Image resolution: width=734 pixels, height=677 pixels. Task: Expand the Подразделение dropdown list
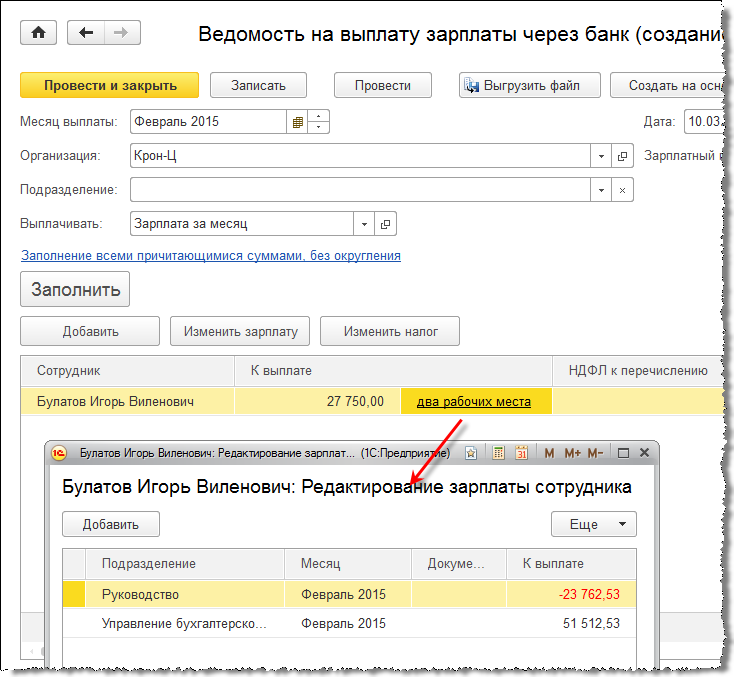(601, 190)
